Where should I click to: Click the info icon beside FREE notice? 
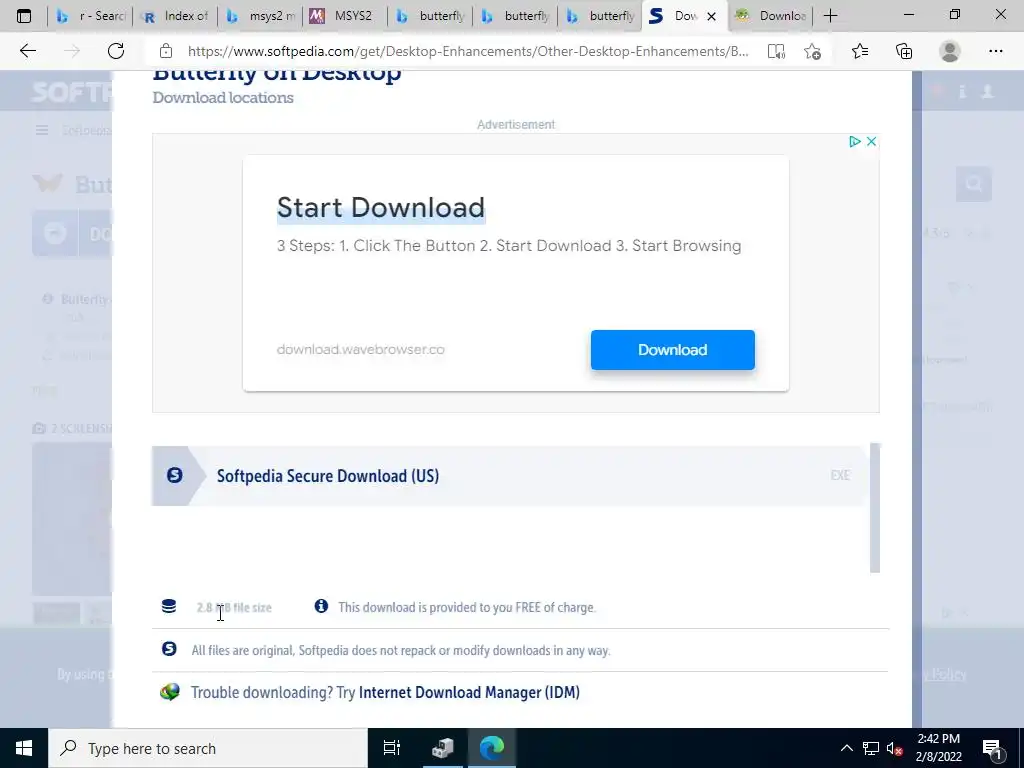click(321, 606)
